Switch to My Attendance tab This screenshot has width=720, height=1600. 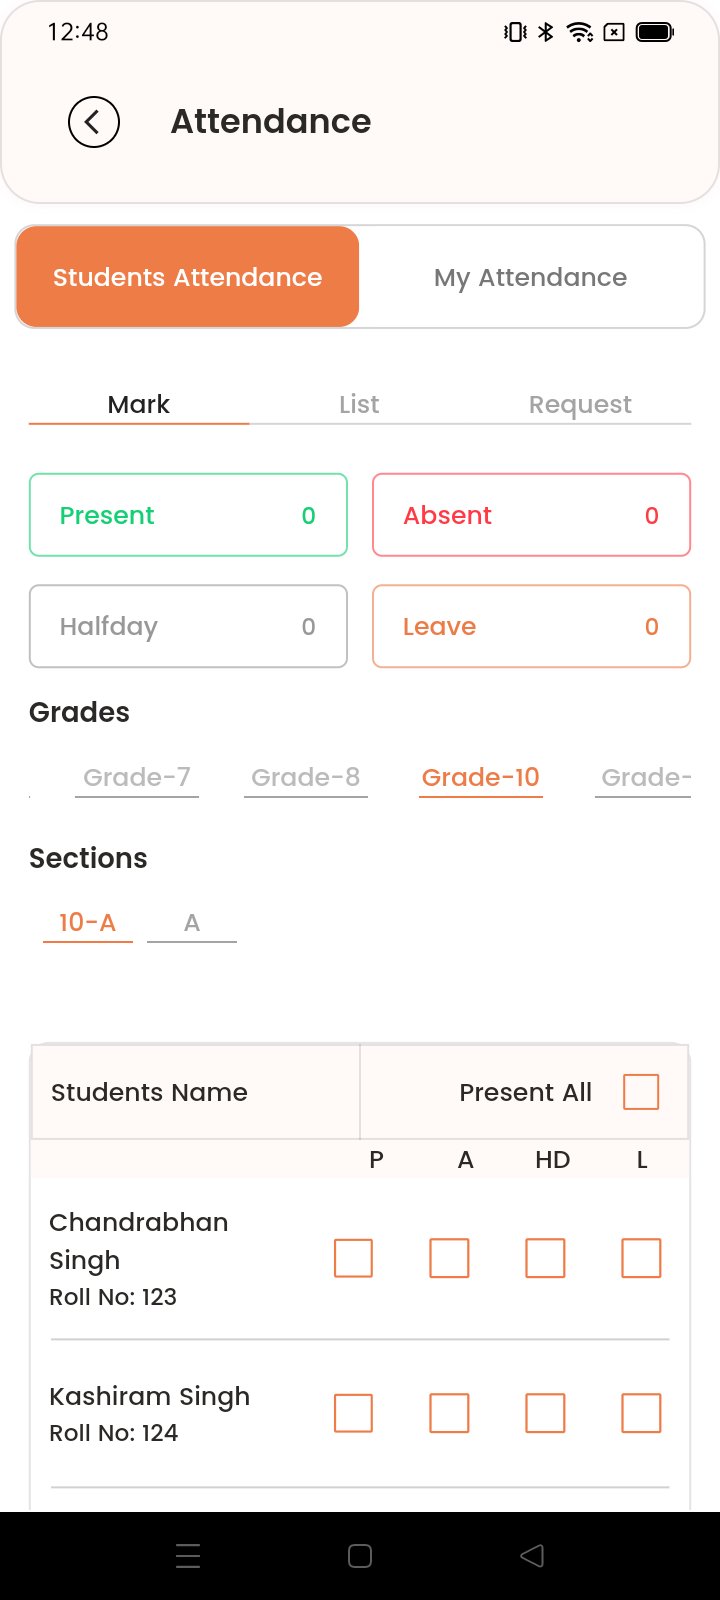[531, 277]
